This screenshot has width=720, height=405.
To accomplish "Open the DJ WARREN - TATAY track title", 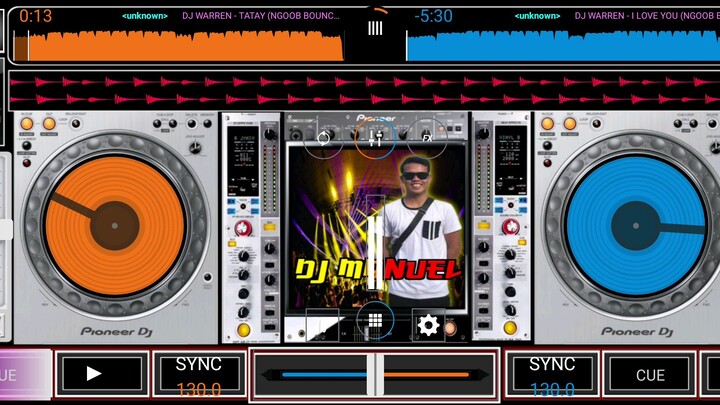I will tap(261, 16).
